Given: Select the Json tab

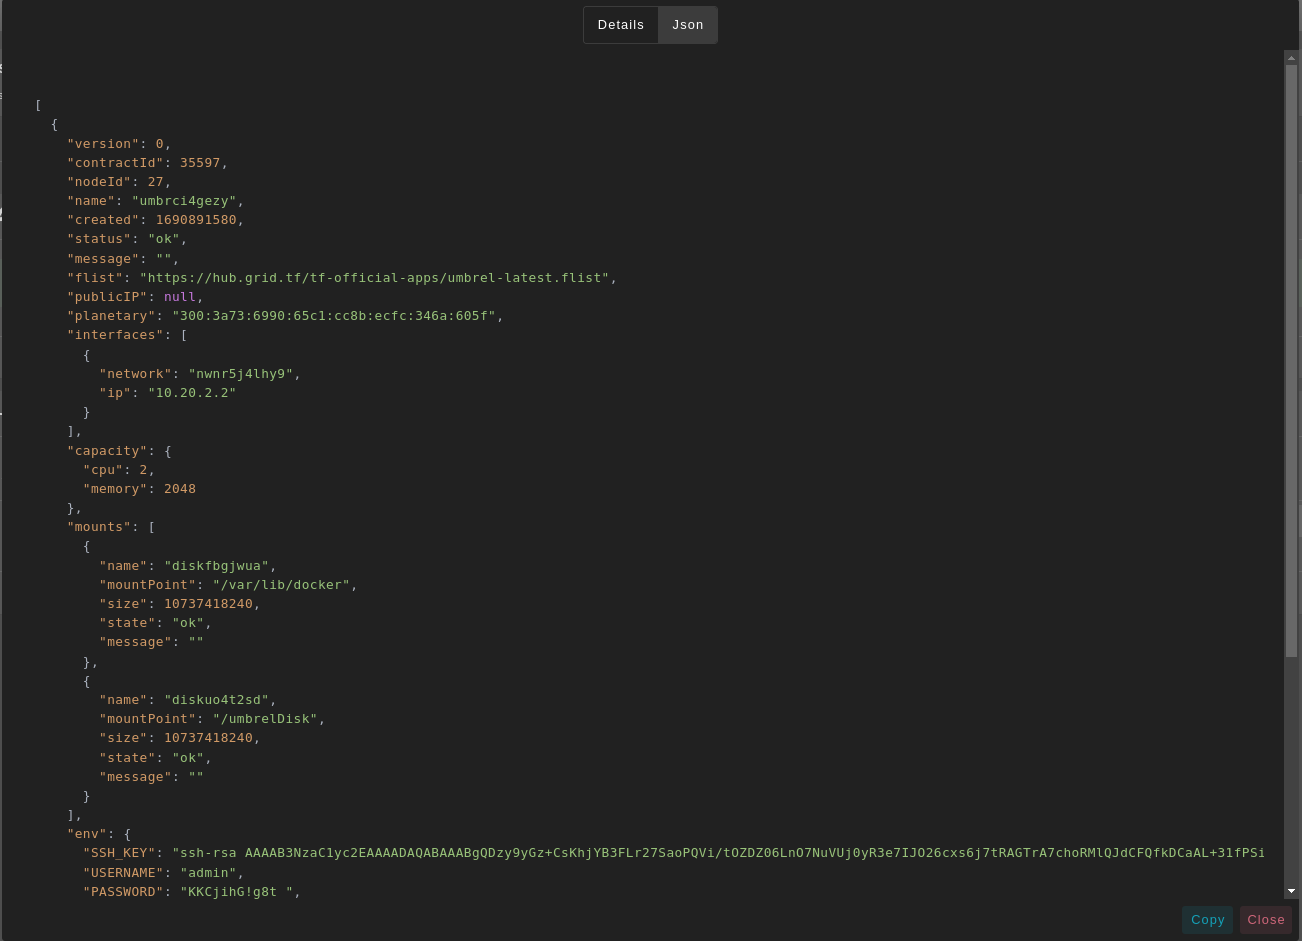Looking at the screenshot, I should (x=687, y=25).
